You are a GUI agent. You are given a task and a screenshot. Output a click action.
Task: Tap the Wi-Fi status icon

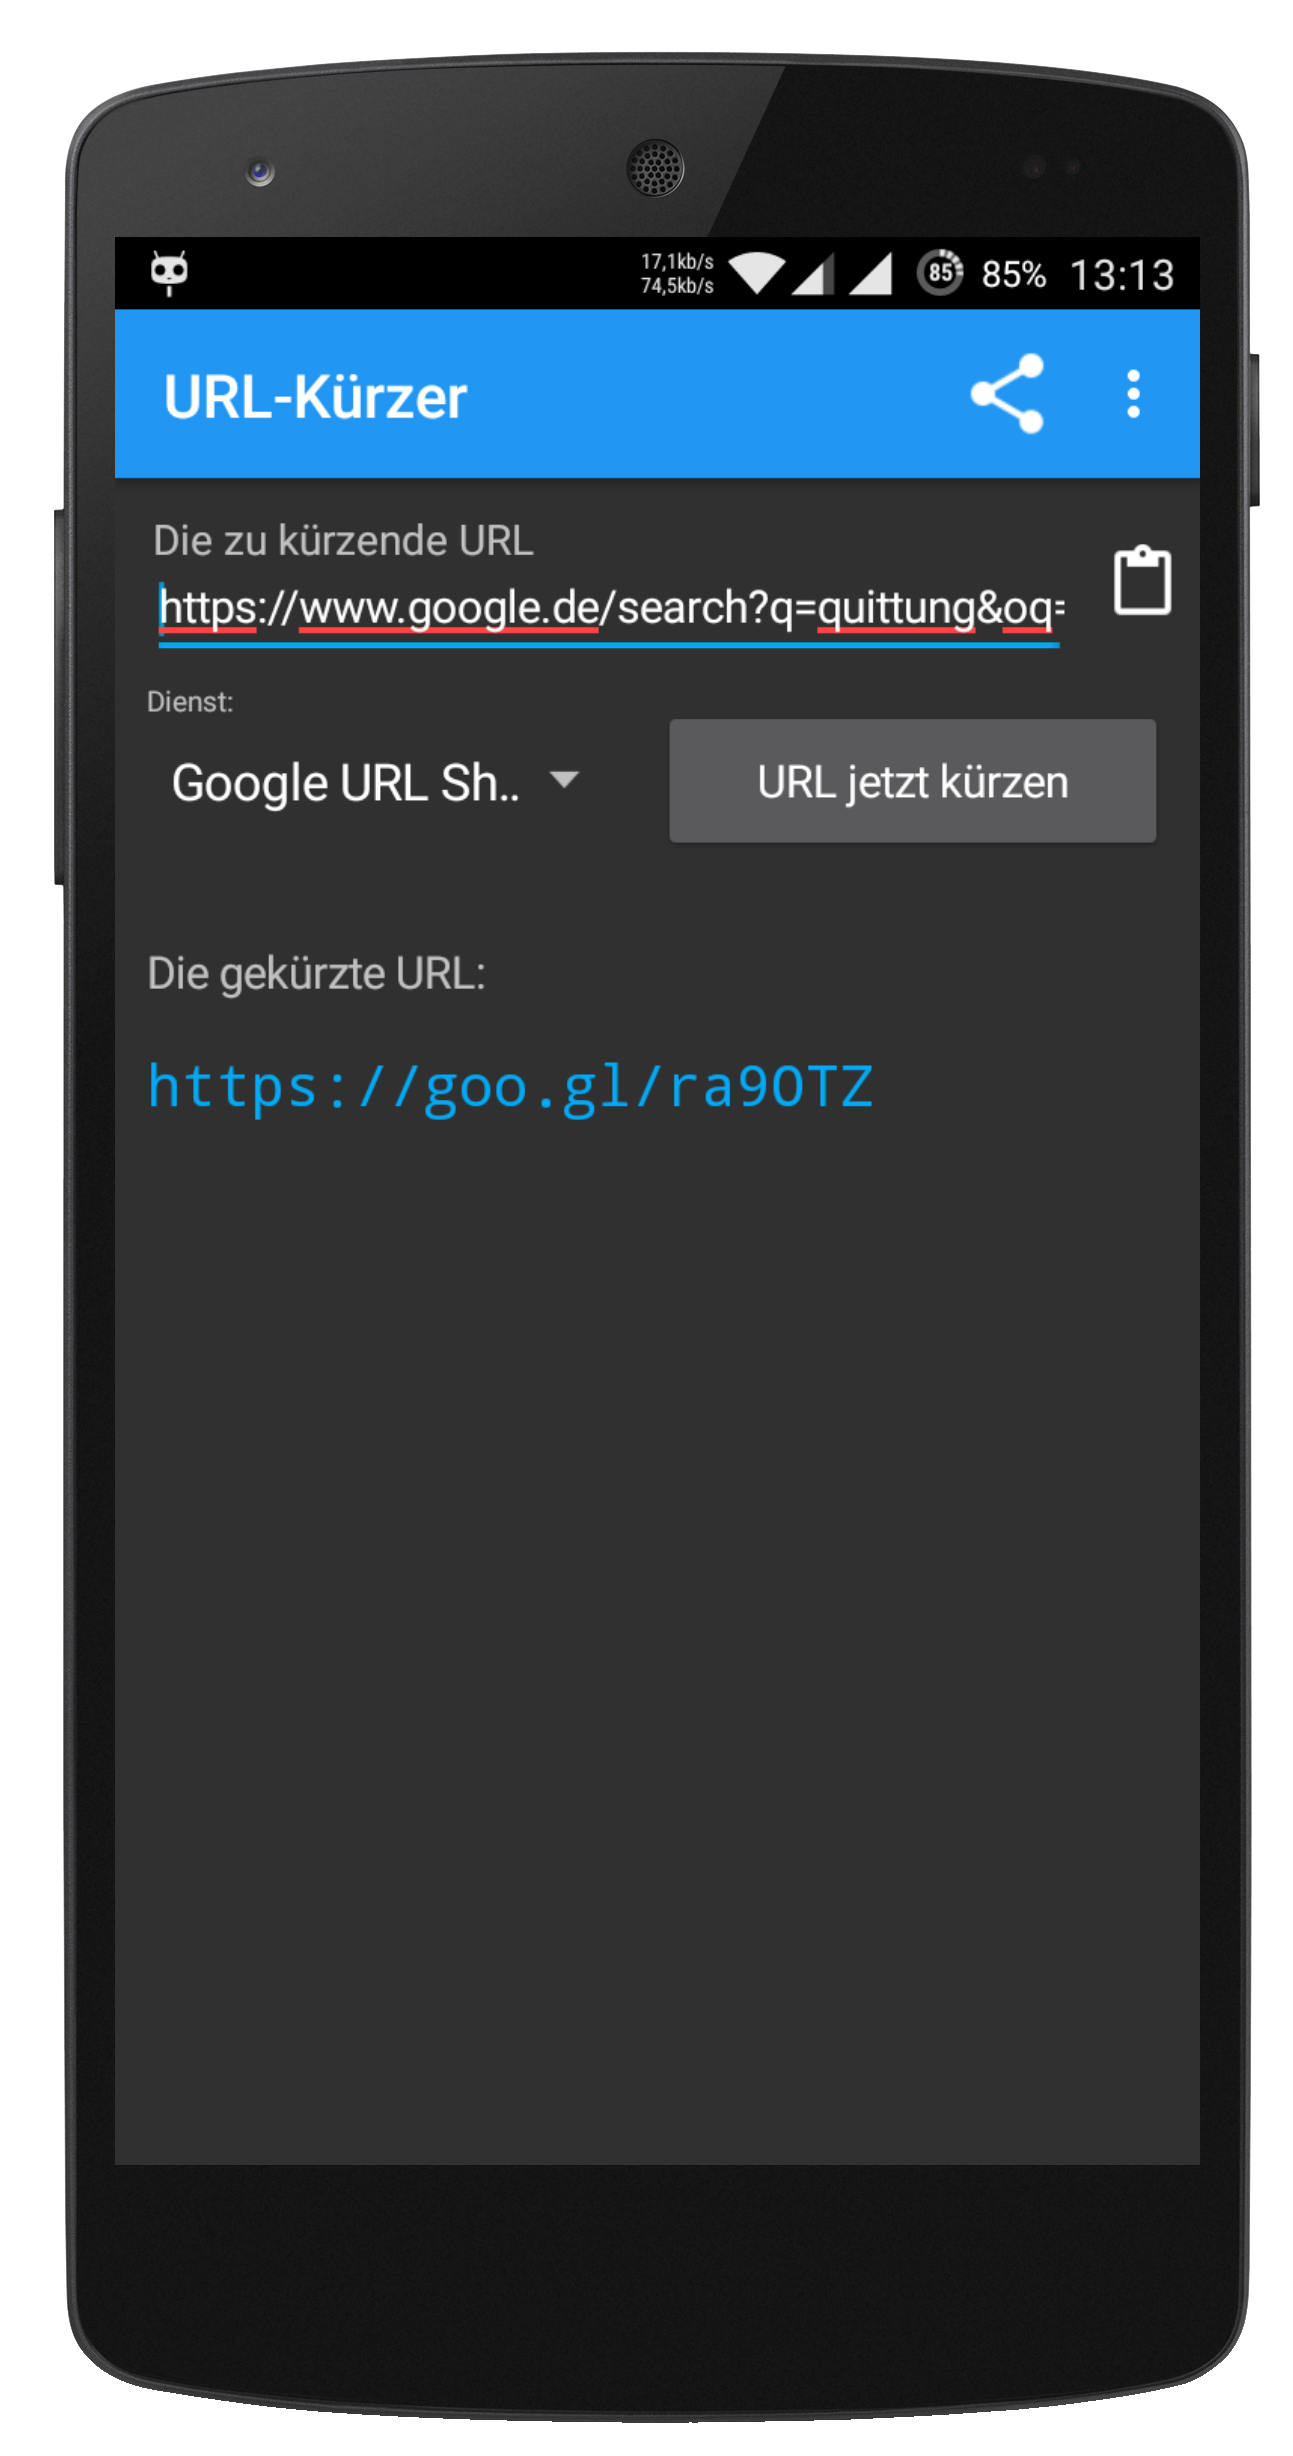coord(757,273)
